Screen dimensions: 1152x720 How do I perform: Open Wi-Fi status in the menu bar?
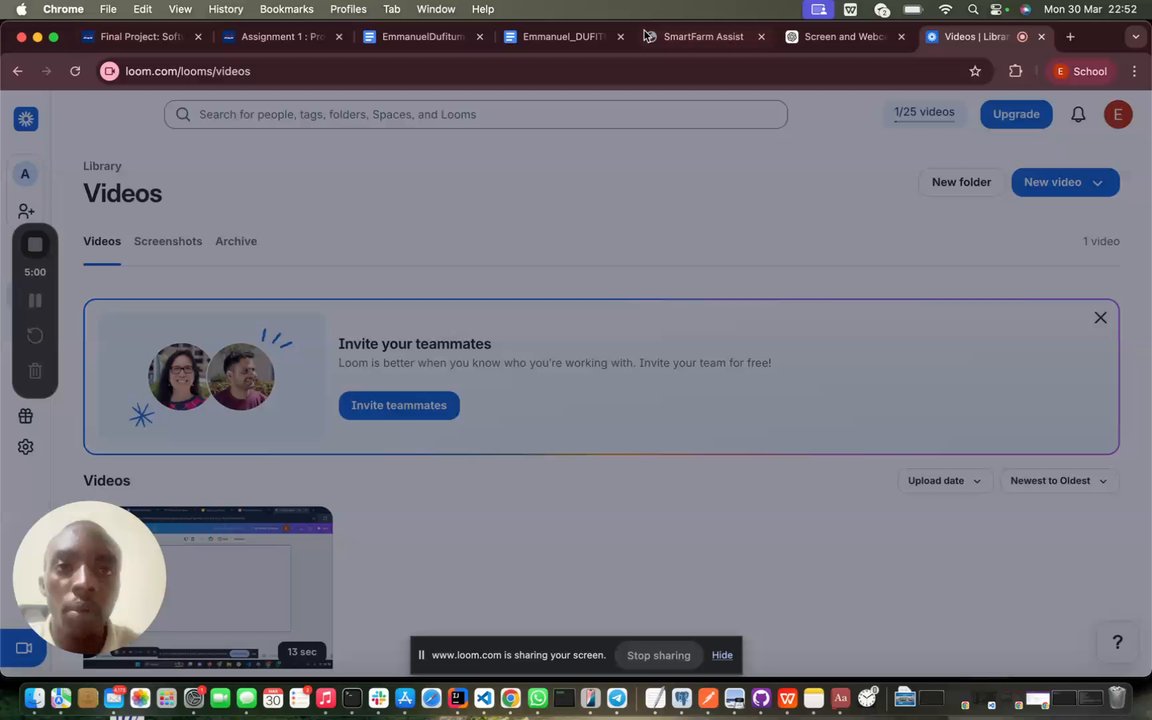coord(946,9)
